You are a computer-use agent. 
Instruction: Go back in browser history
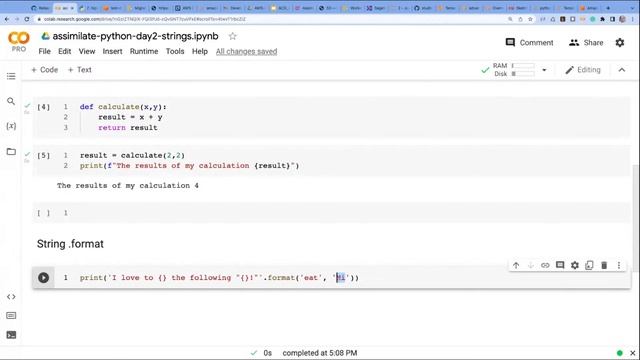click(7, 19)
